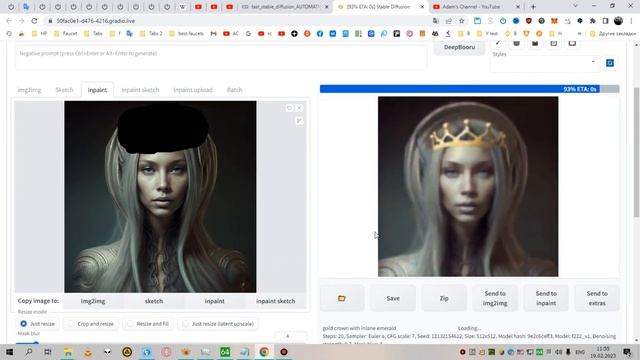Copy image to inpaint sketch button
640x360 pixels.
[276, 301]
